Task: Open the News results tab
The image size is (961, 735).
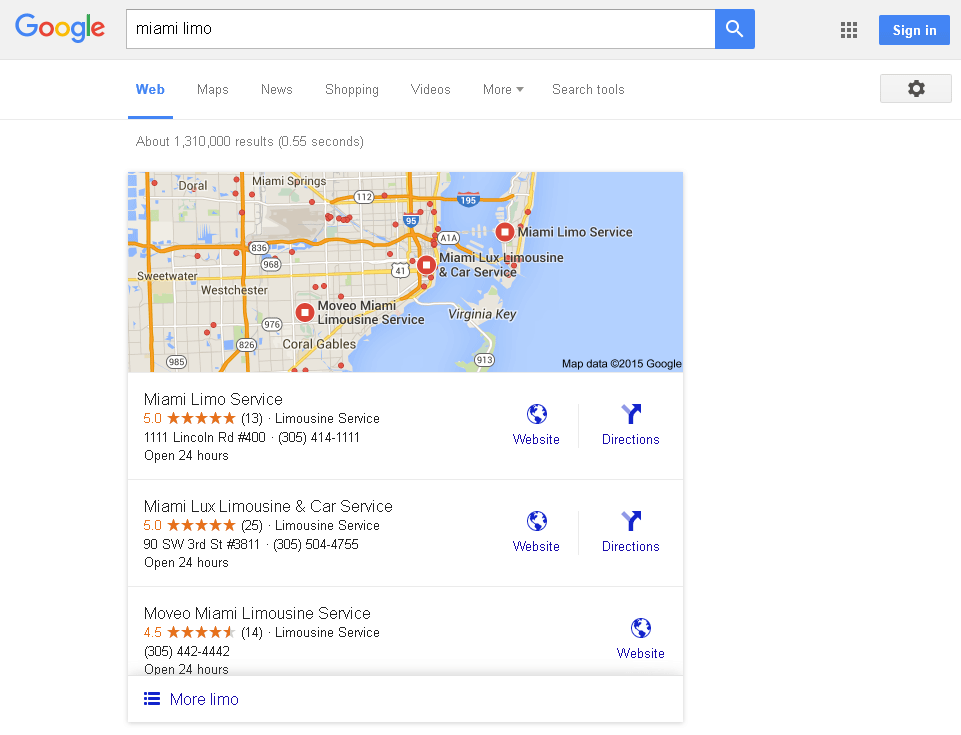Action: pos(276,89)
